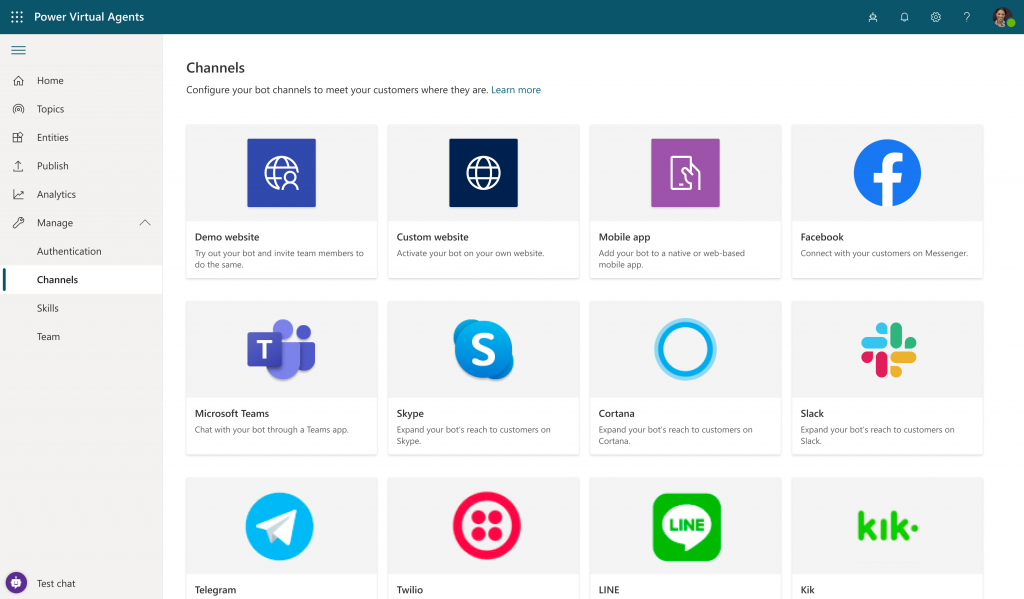Open the Facebook channel title
Image resolution: width=1024 pixels, height=599 pixels.
click(x=822, y=237)
